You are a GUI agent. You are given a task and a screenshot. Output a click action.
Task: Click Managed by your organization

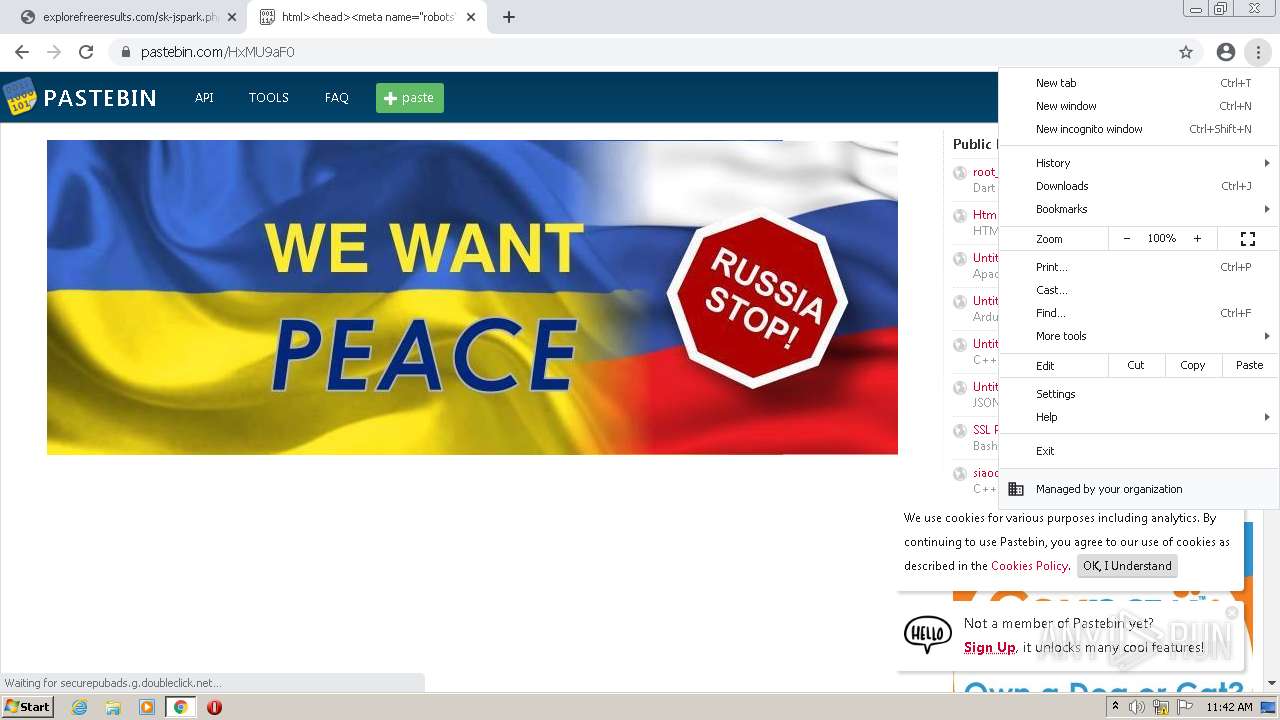tap(1139, 489)
